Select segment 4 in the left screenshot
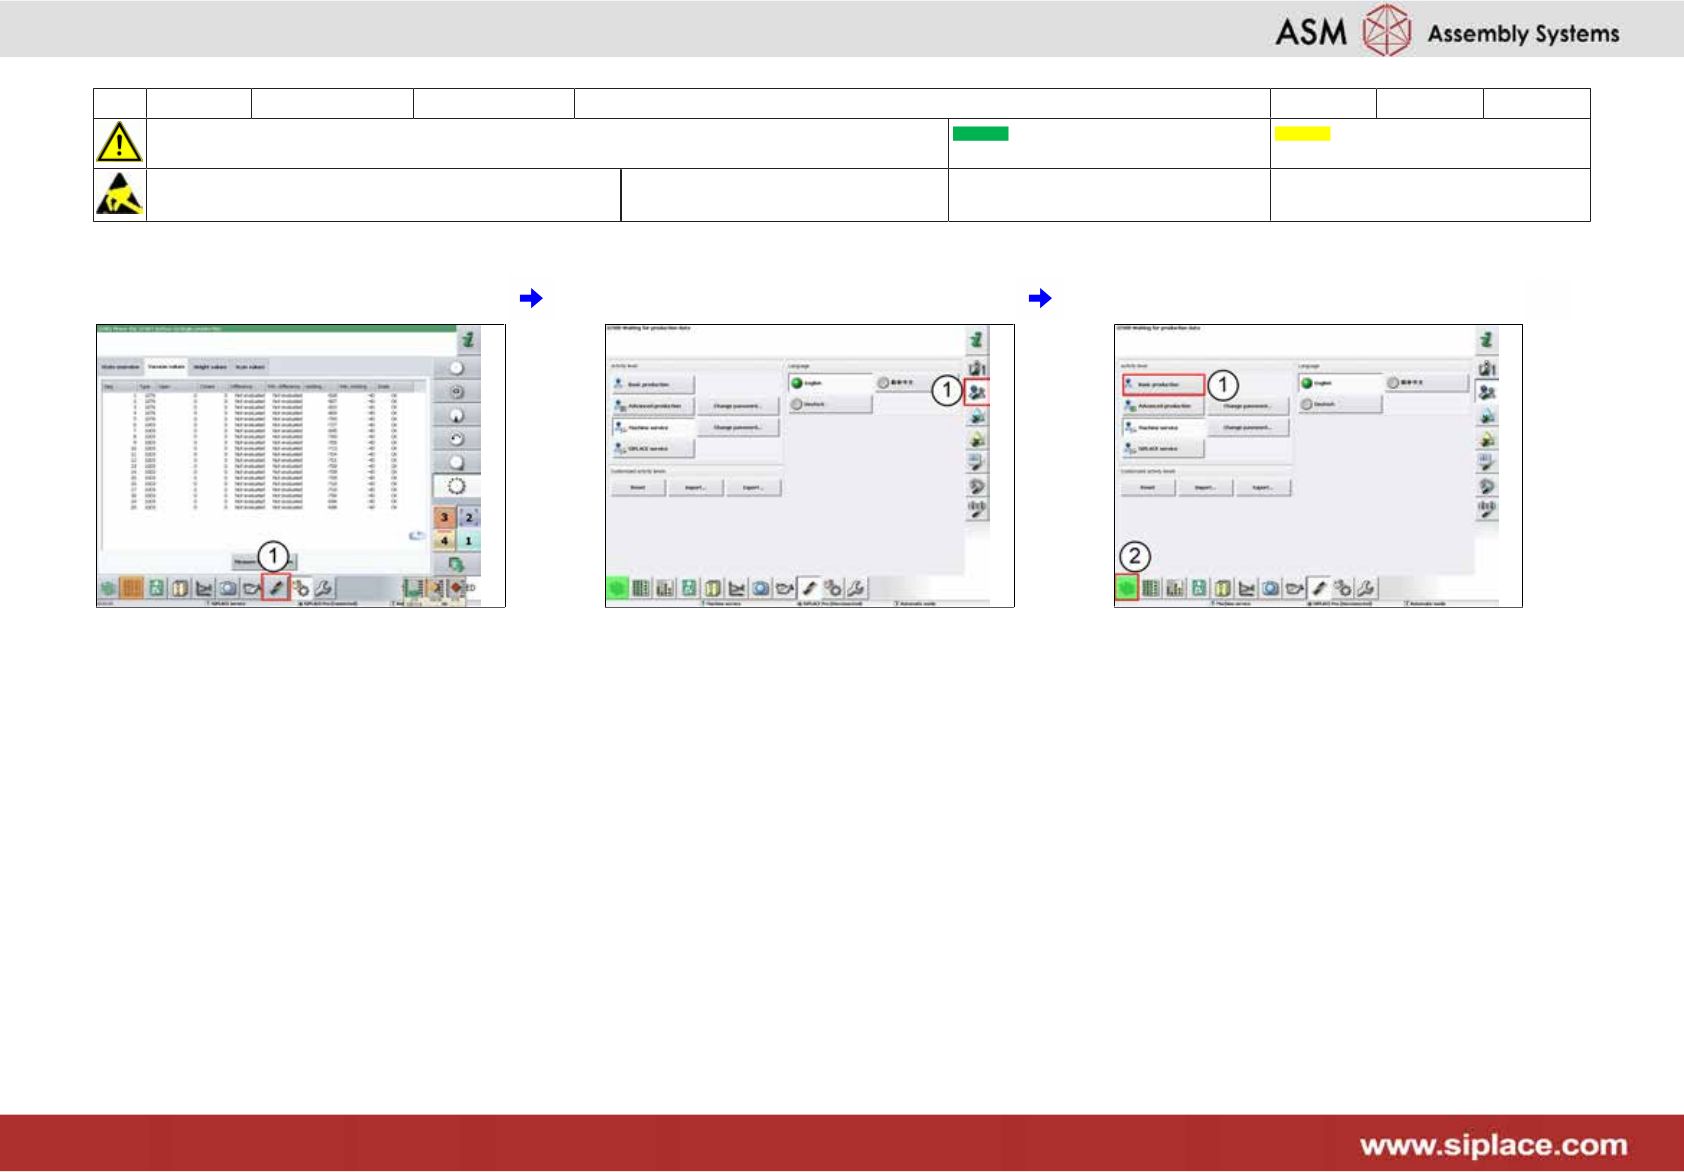Viewport: 1684px width, 1172px height. point(445,540)
